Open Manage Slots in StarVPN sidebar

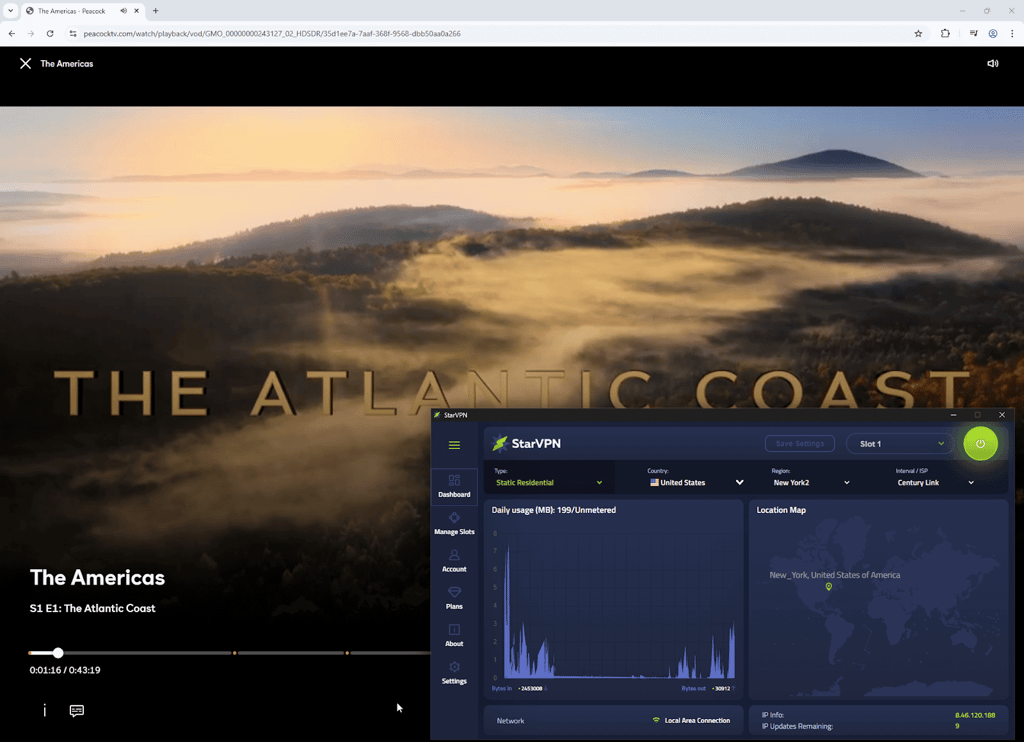pos(455,524)
